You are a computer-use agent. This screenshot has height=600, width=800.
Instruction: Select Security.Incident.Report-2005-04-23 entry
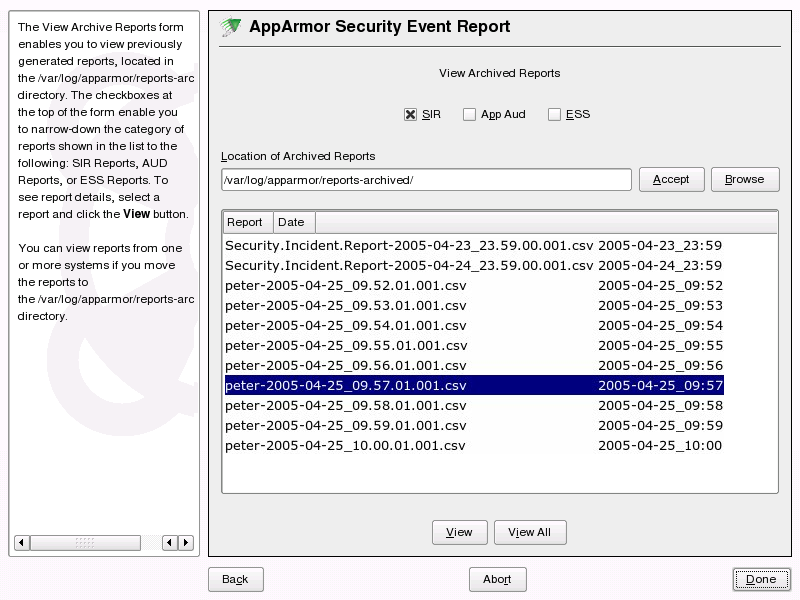[400, 245]
